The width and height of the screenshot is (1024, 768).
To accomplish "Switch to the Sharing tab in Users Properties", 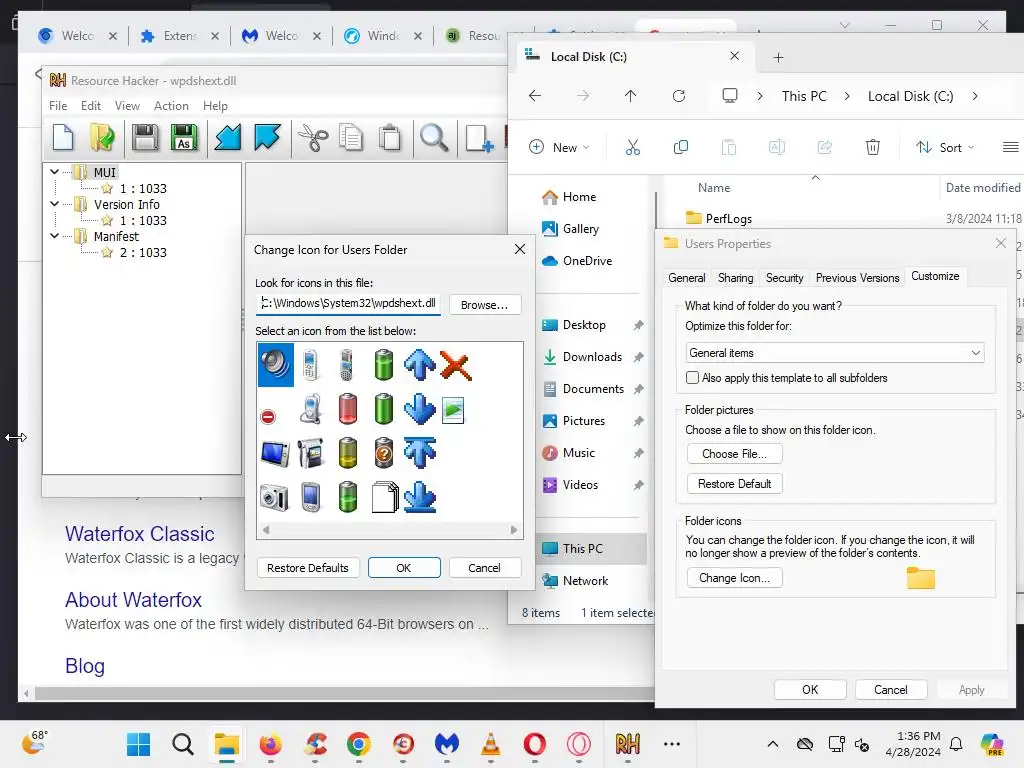I will pyautogui.click(x=735, y=278).
